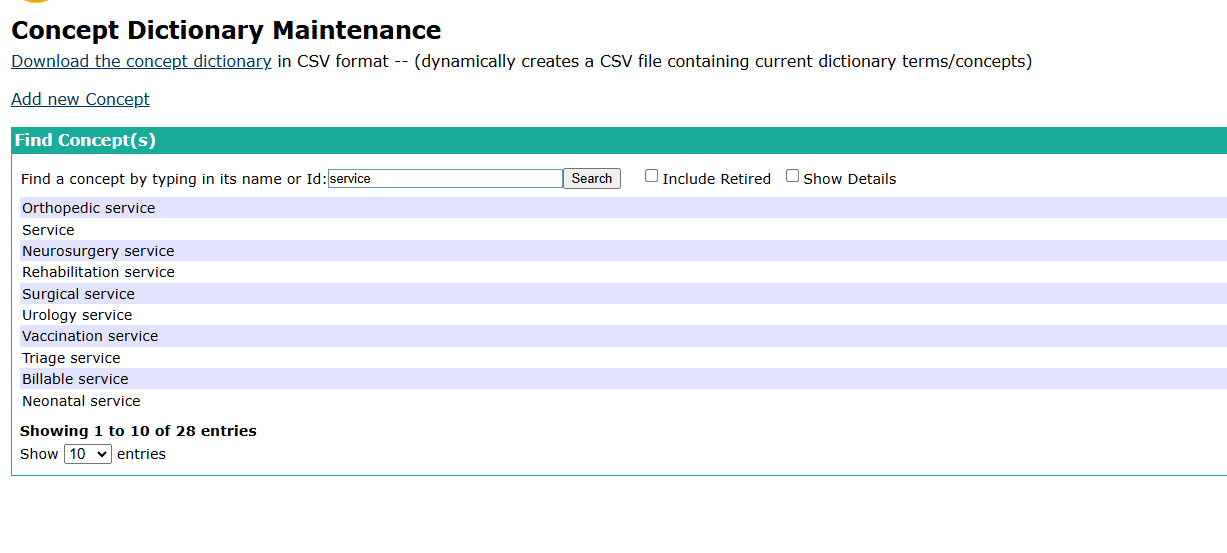Click the Showing 1 to 10 entries text
The image size is (1227, 553).
(x=138, y=431)
